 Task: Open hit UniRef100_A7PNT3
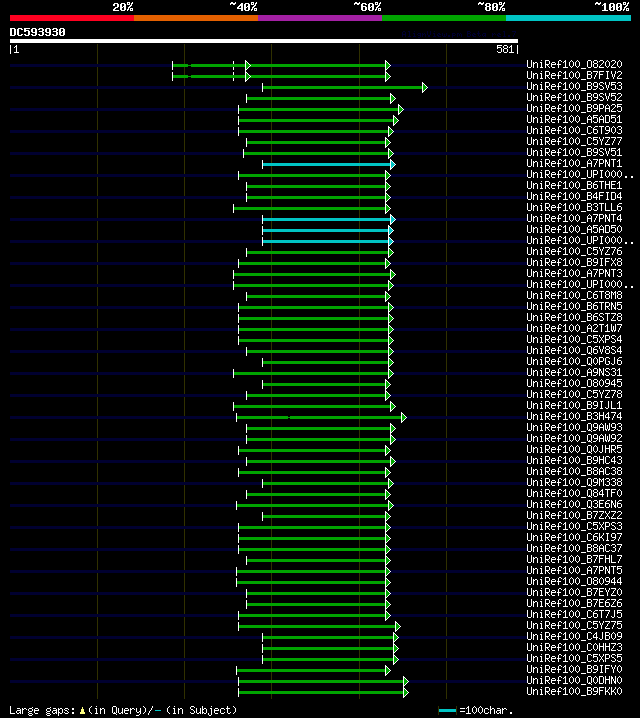point(574,273)
